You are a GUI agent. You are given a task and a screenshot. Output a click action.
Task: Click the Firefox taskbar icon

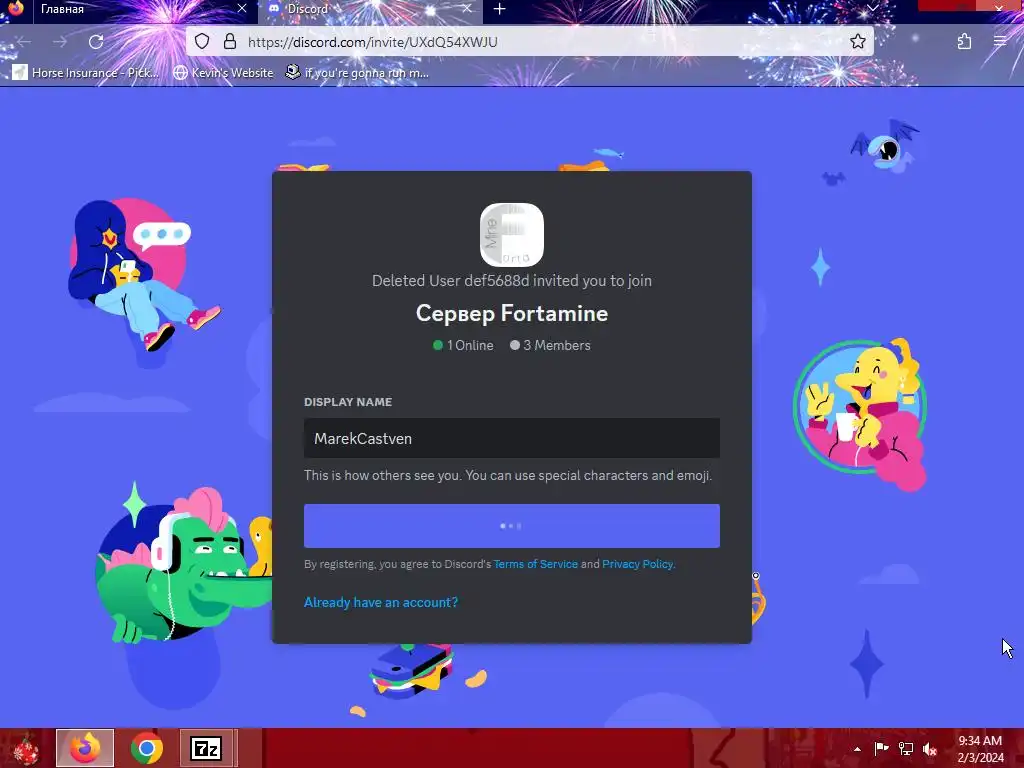[85, 748]
